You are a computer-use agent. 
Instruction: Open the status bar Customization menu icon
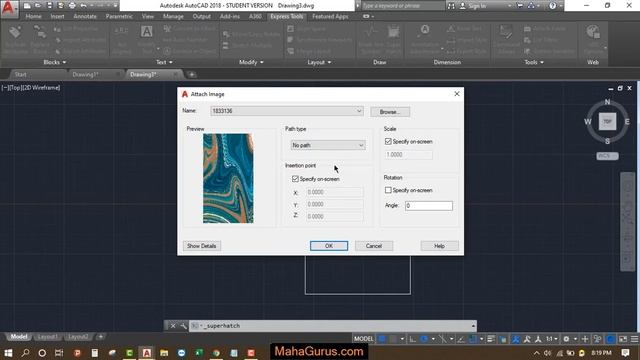tap(634, 339)
